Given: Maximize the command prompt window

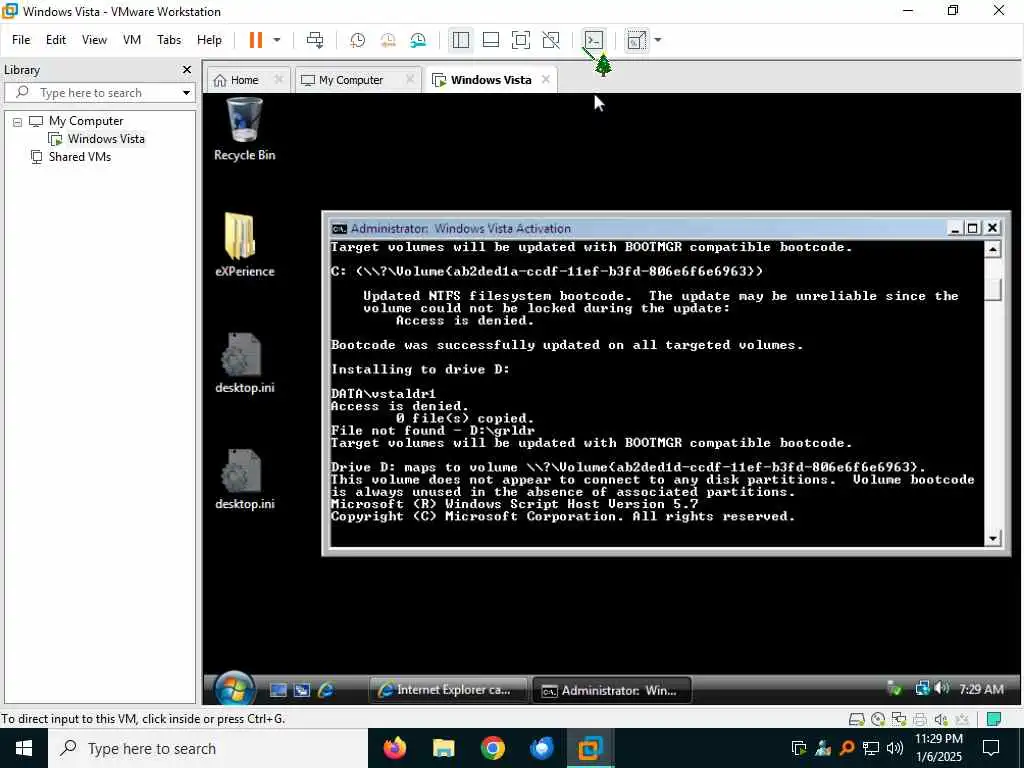Looking at the screenshot, I should (x=972, y=228).
